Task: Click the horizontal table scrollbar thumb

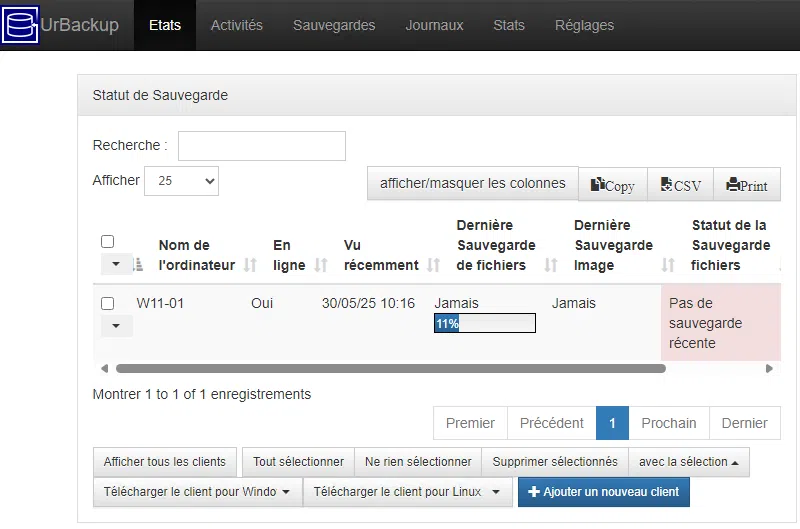Action: pos(391,368)
